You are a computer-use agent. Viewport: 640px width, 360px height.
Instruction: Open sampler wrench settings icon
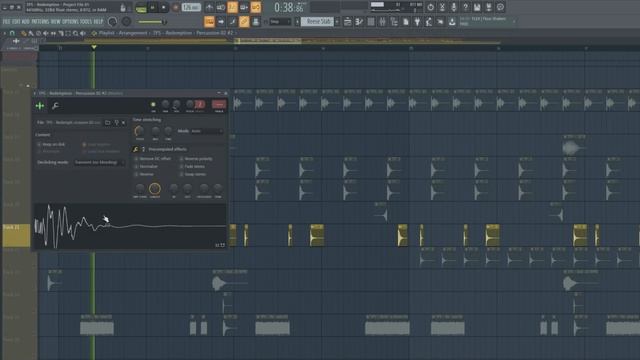tap(55, 106)
